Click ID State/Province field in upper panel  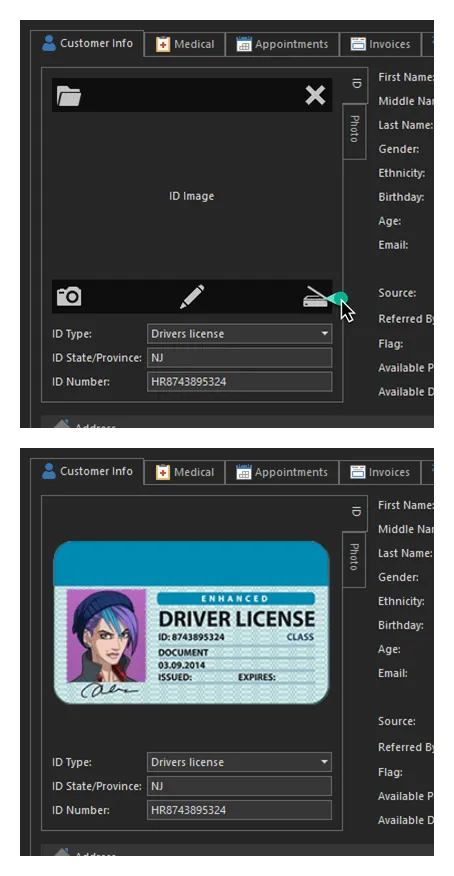[240, 358]
